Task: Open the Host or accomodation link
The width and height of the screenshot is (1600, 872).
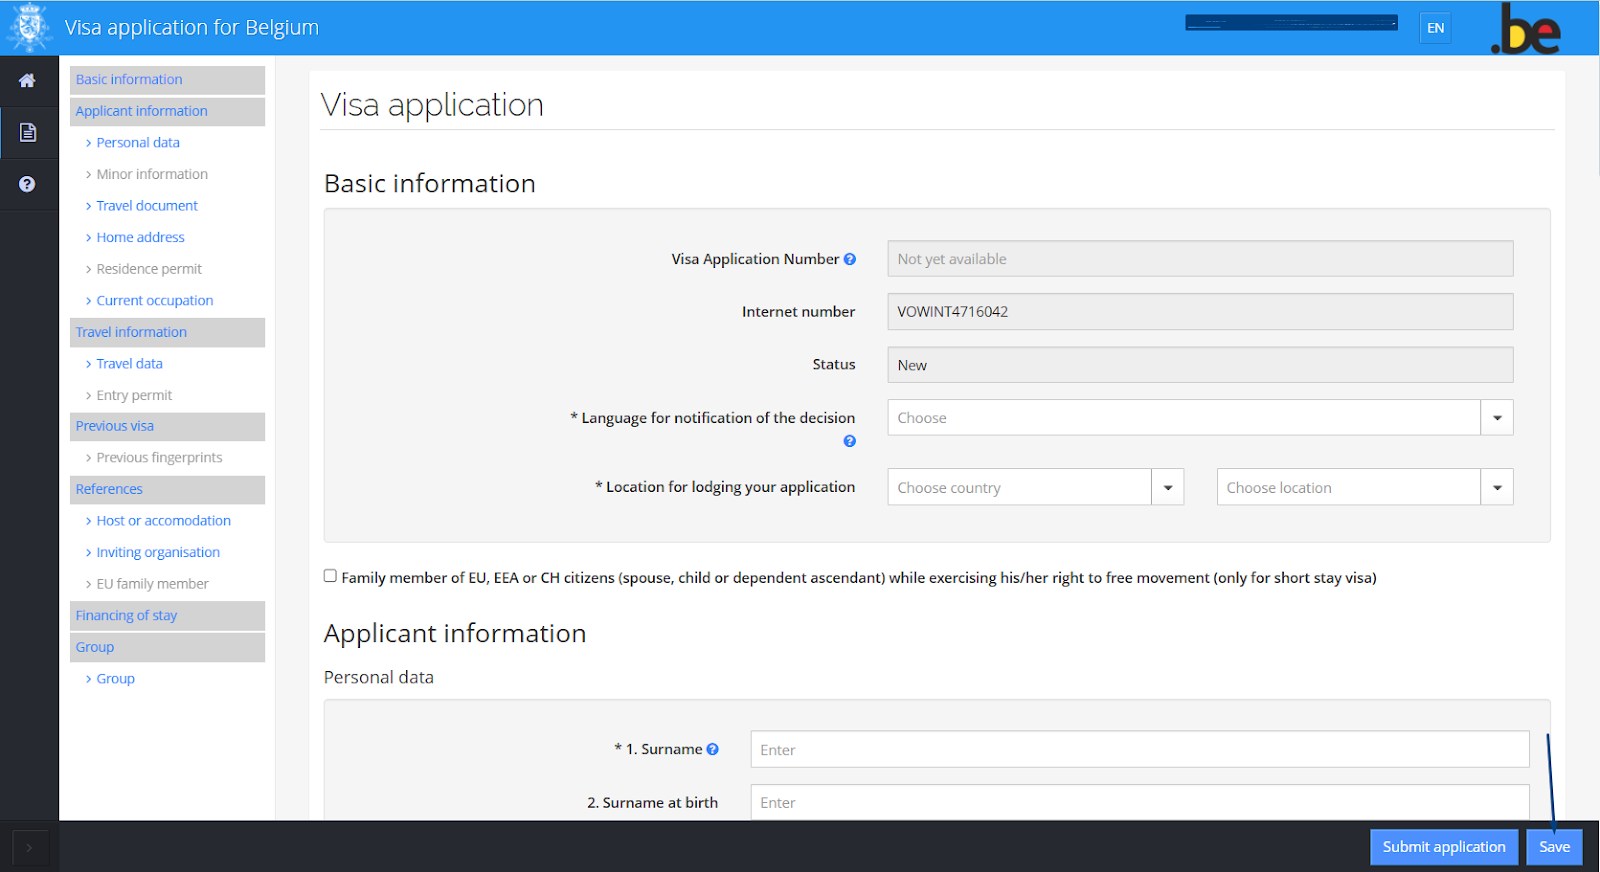Action: point(164,521)
